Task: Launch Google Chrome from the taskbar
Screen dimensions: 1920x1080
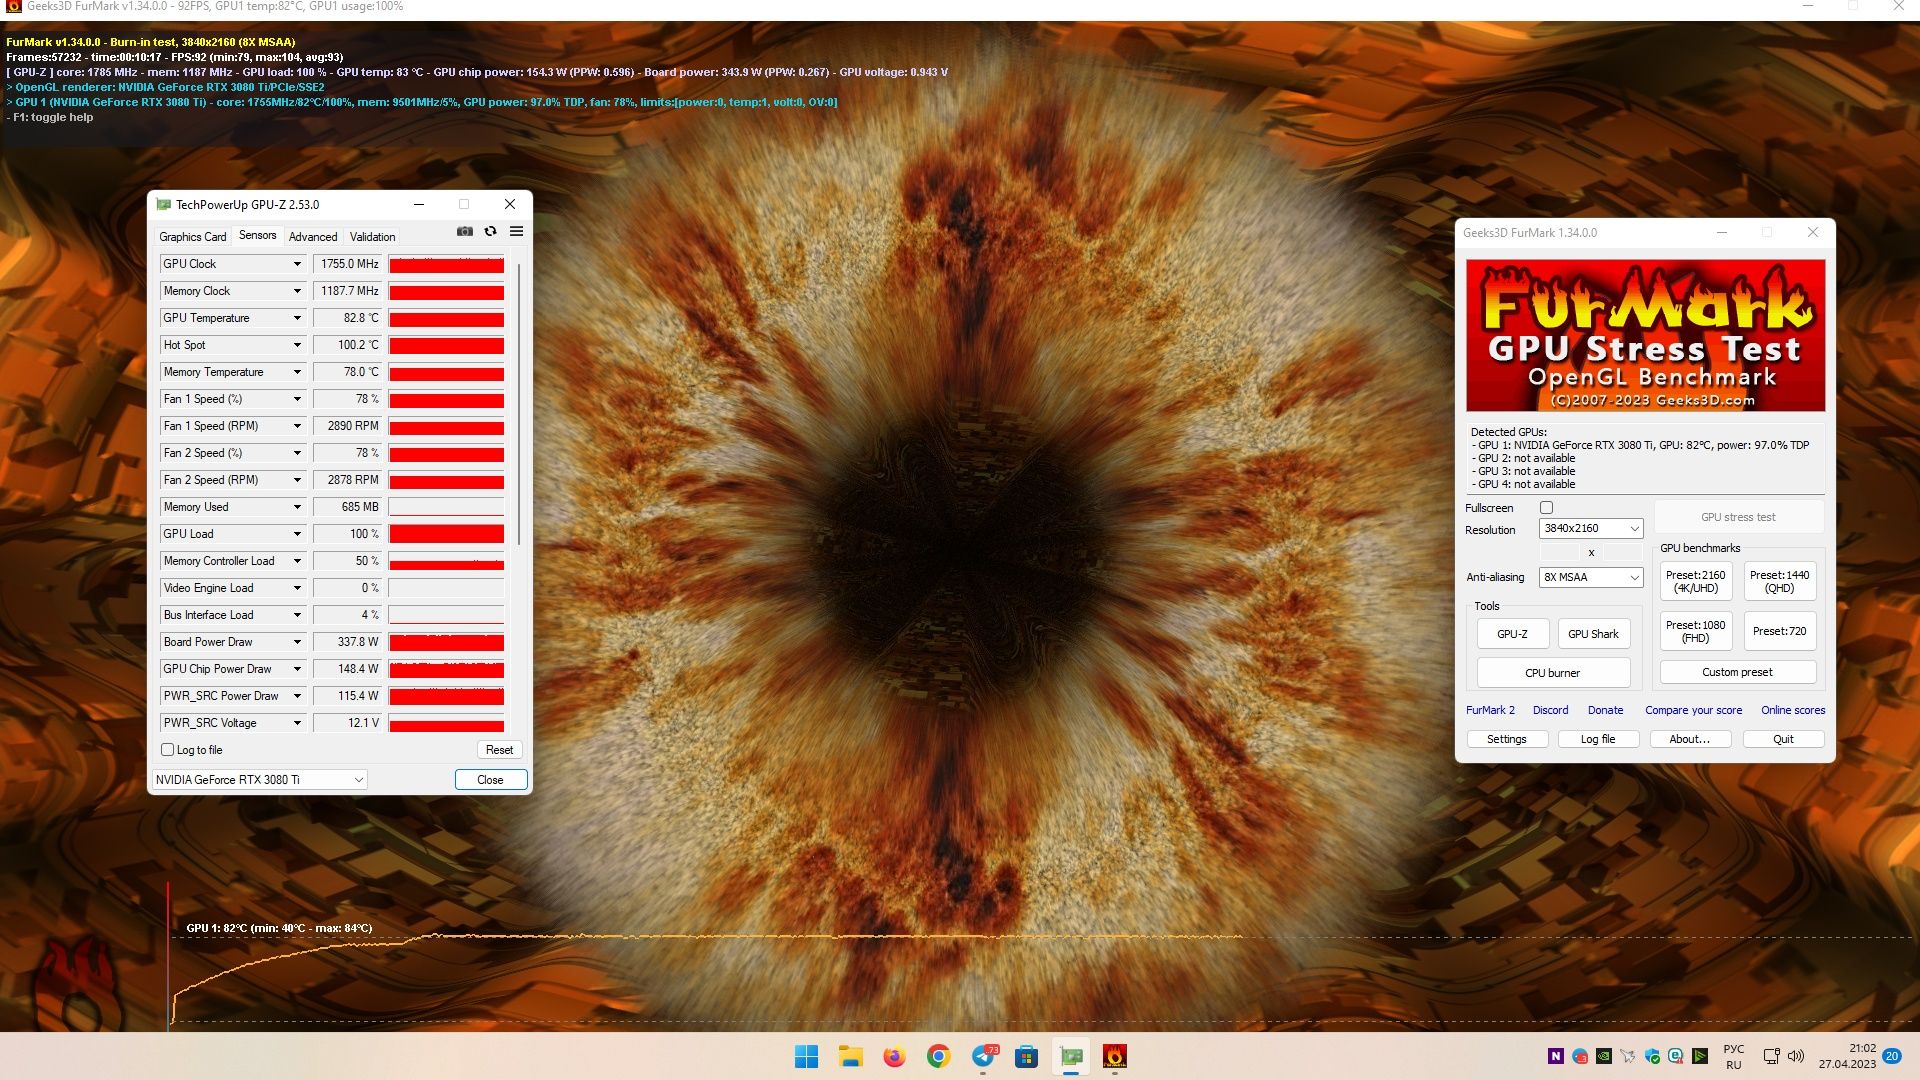Action: point(938,1056)
